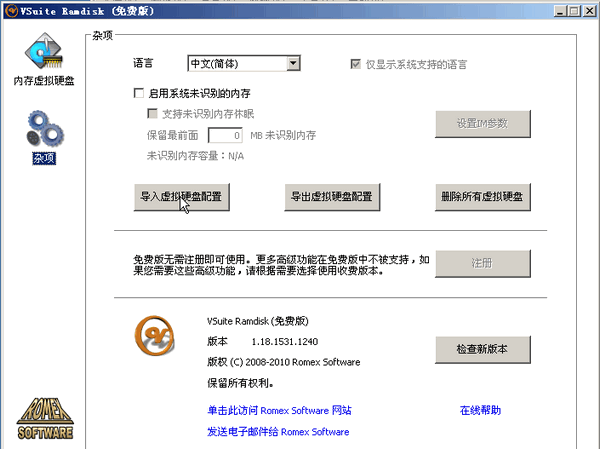Click the Romex Software logo
This screenshot has height=449, width=600.
(x=45, y=418)
